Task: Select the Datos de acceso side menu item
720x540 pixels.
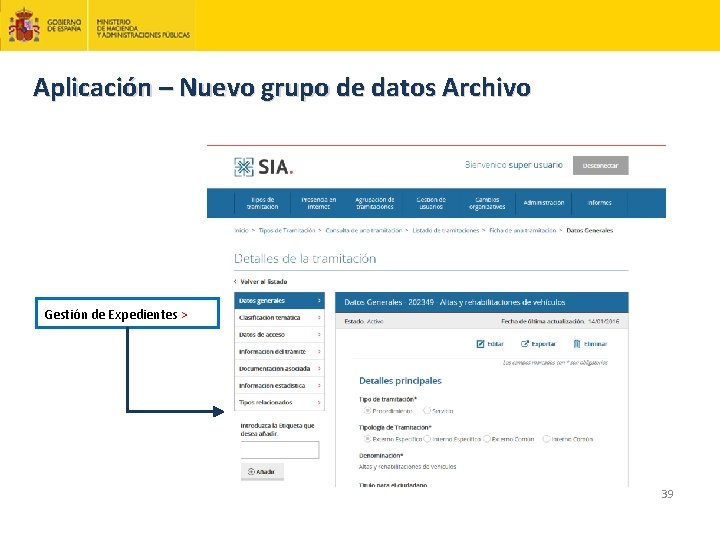Action: pos(279,335)
